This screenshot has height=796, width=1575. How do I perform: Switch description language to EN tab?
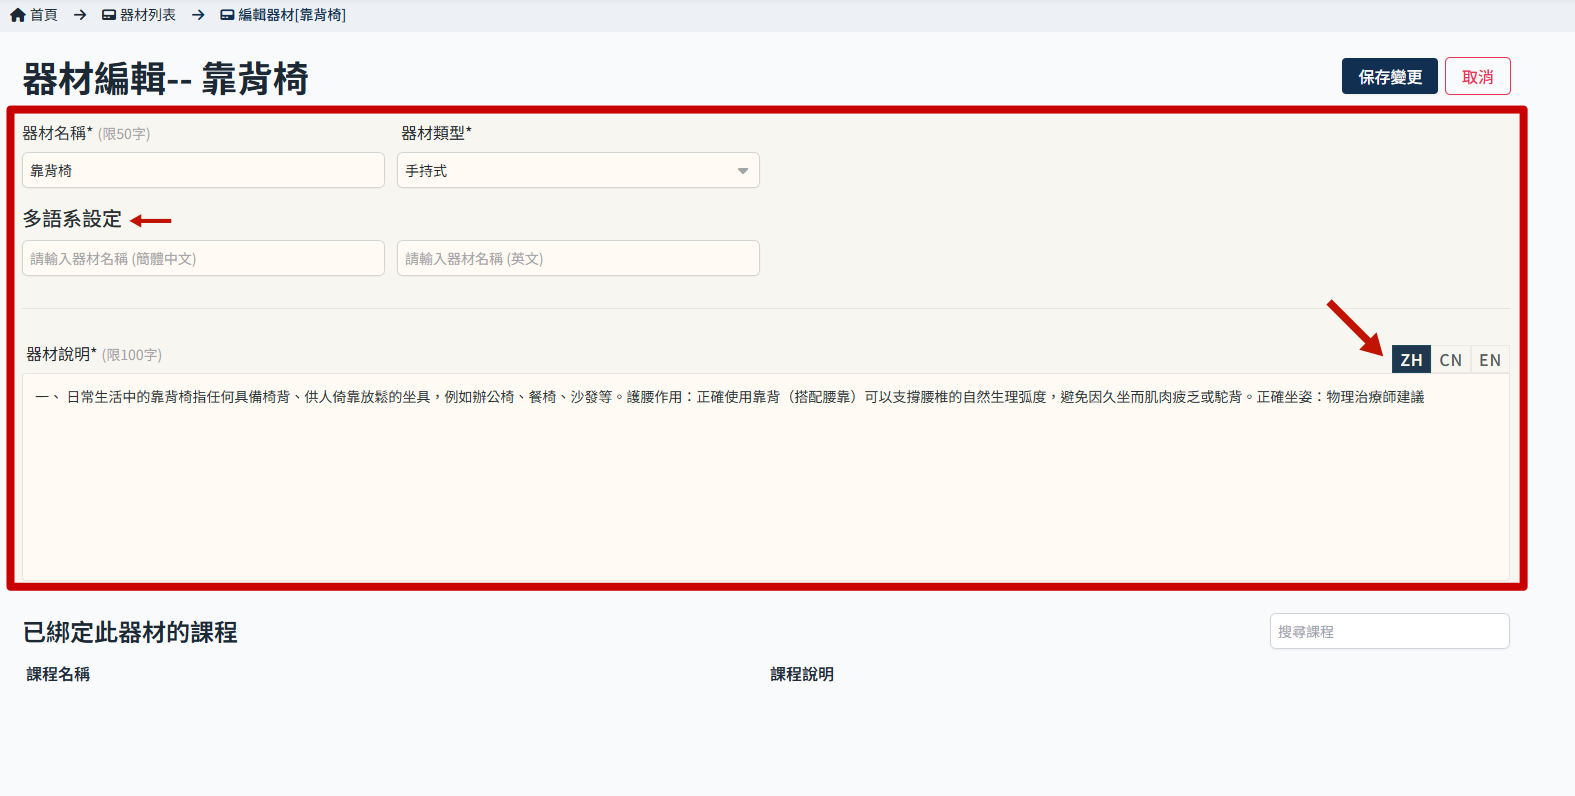(1490, 360)
